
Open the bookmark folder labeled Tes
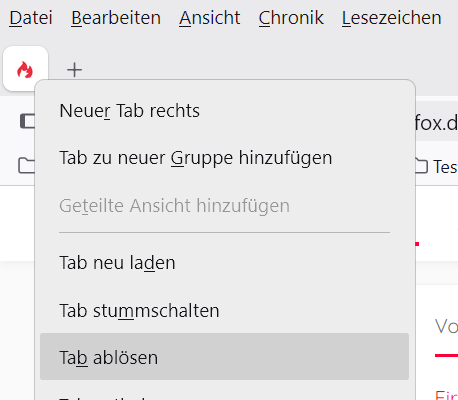click(x=437, y=167)
